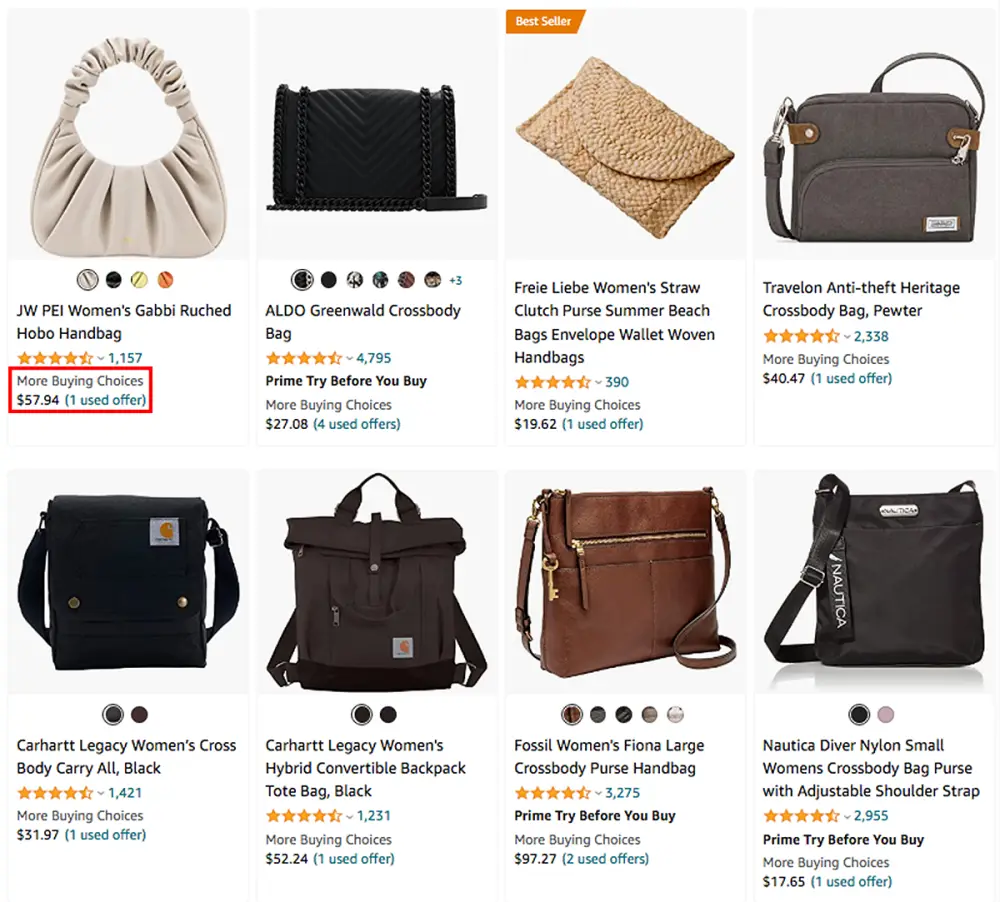Image resolution: width=1000 pixels, height=902 pixels.
Task: Select the beige color swatch under the JW PEI handbag
Action: [x=87, y=280]
